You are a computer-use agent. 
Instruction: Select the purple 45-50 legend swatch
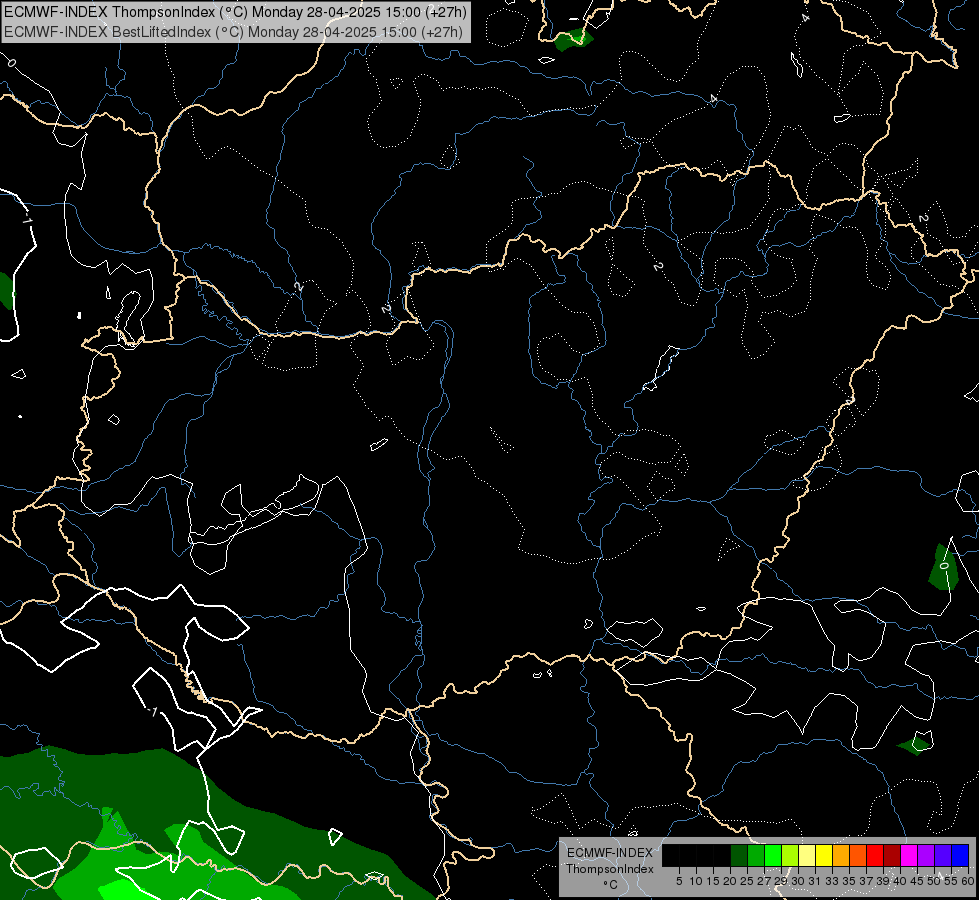[926, 855]
